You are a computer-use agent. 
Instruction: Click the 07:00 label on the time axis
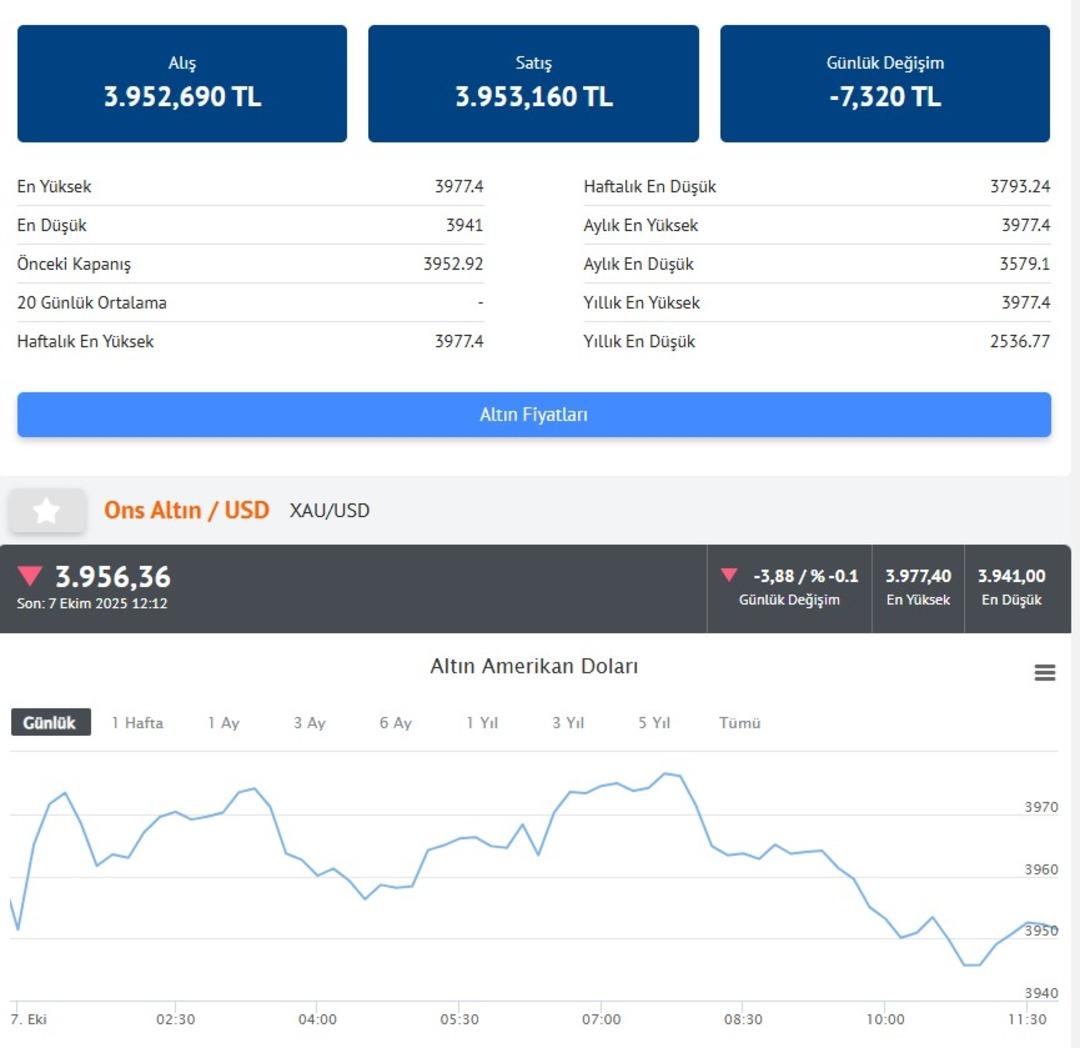pyautogui.click(x=601, y=1019)
